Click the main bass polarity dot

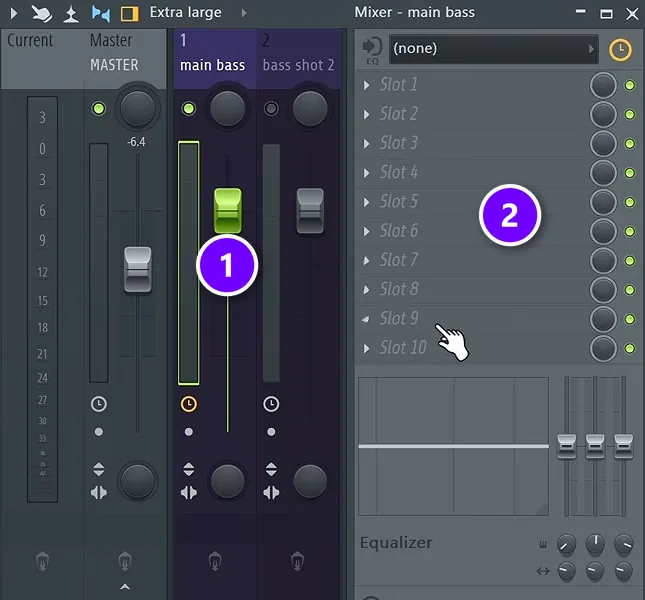click(x=188, y=432)
